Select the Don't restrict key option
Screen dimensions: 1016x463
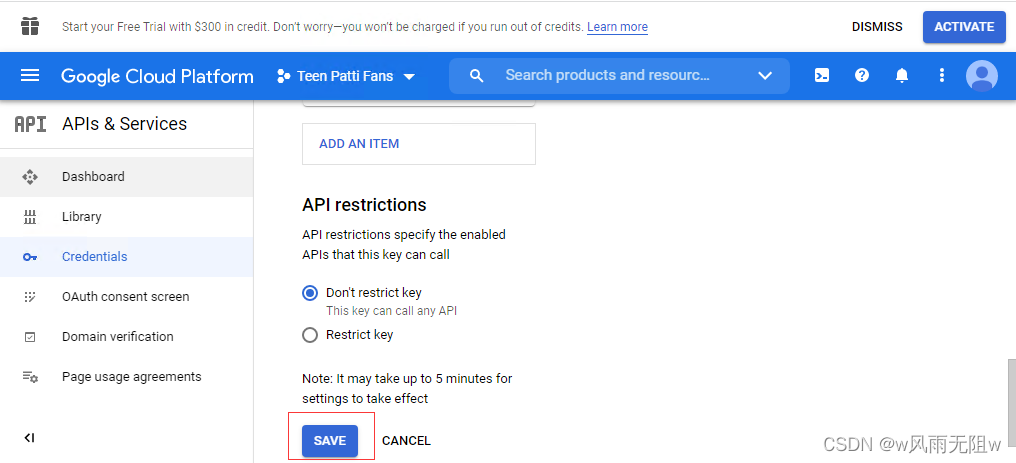click(x=310, y=293)
